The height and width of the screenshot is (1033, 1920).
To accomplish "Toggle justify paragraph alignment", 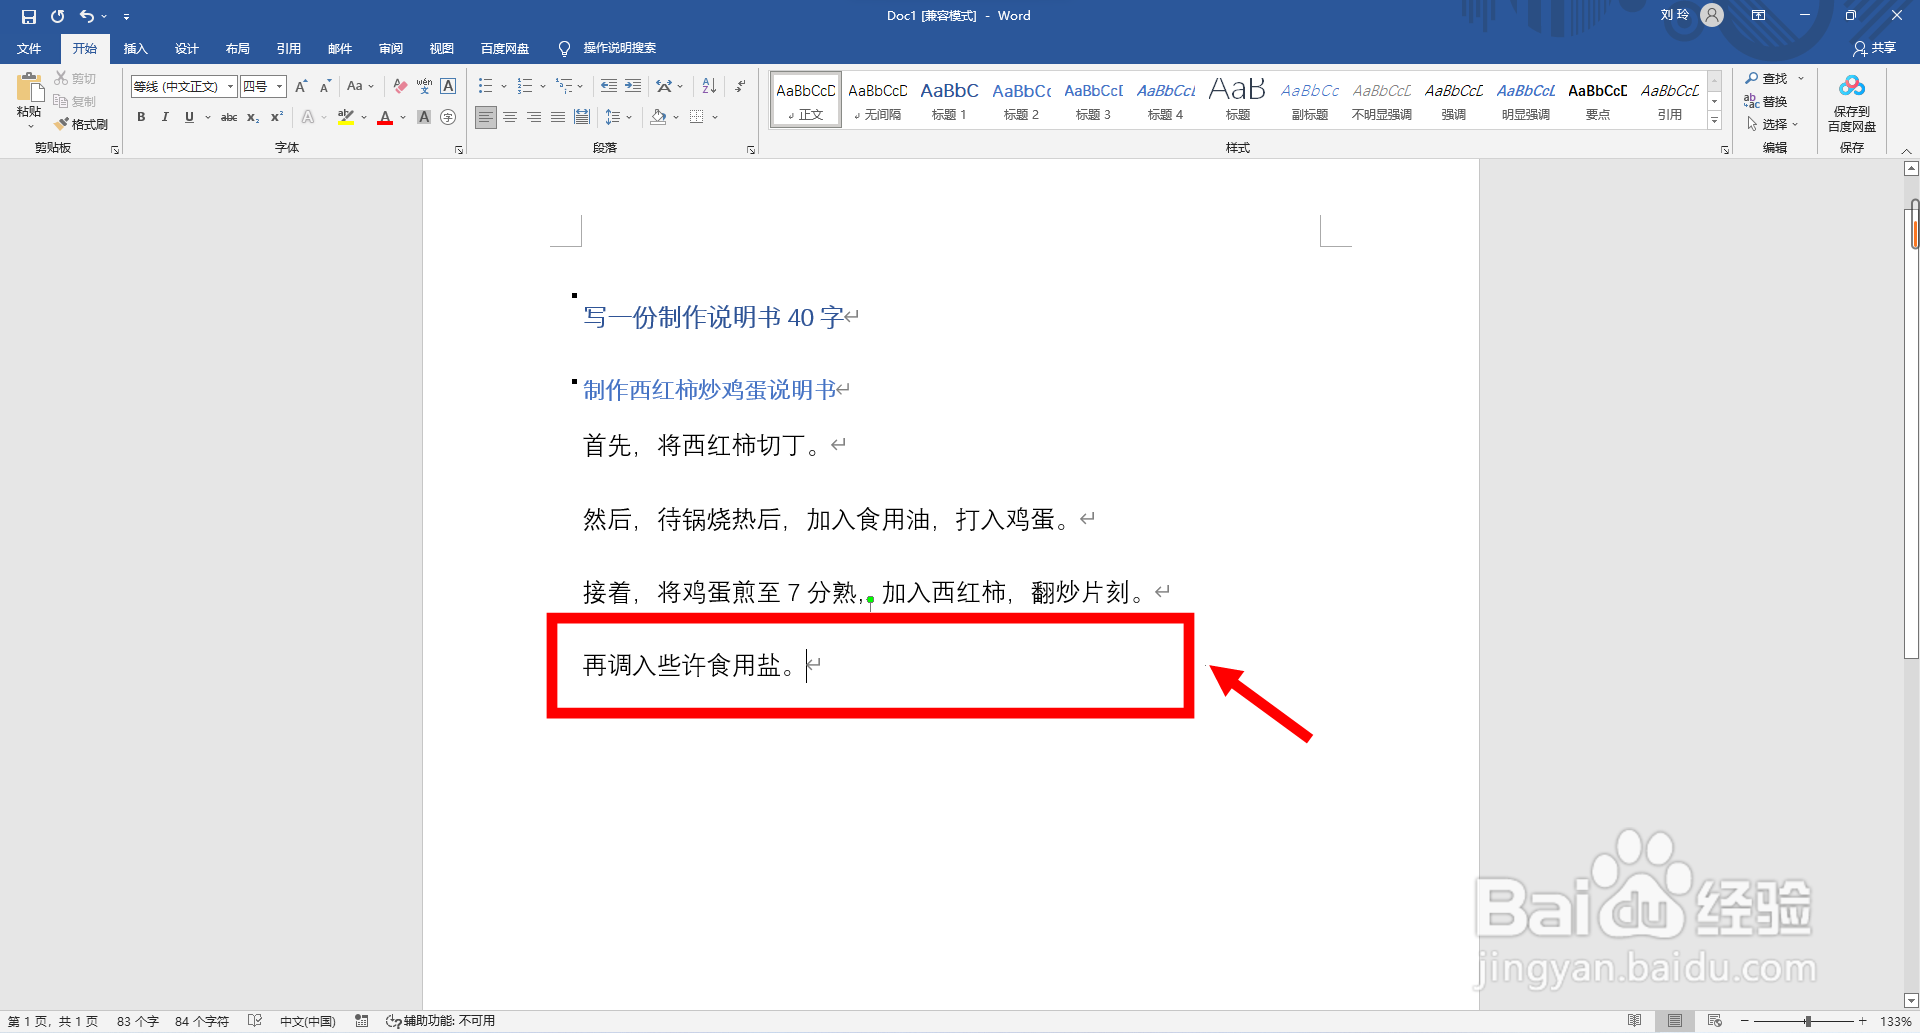I will pyautogui.click(x=558, y=117).
